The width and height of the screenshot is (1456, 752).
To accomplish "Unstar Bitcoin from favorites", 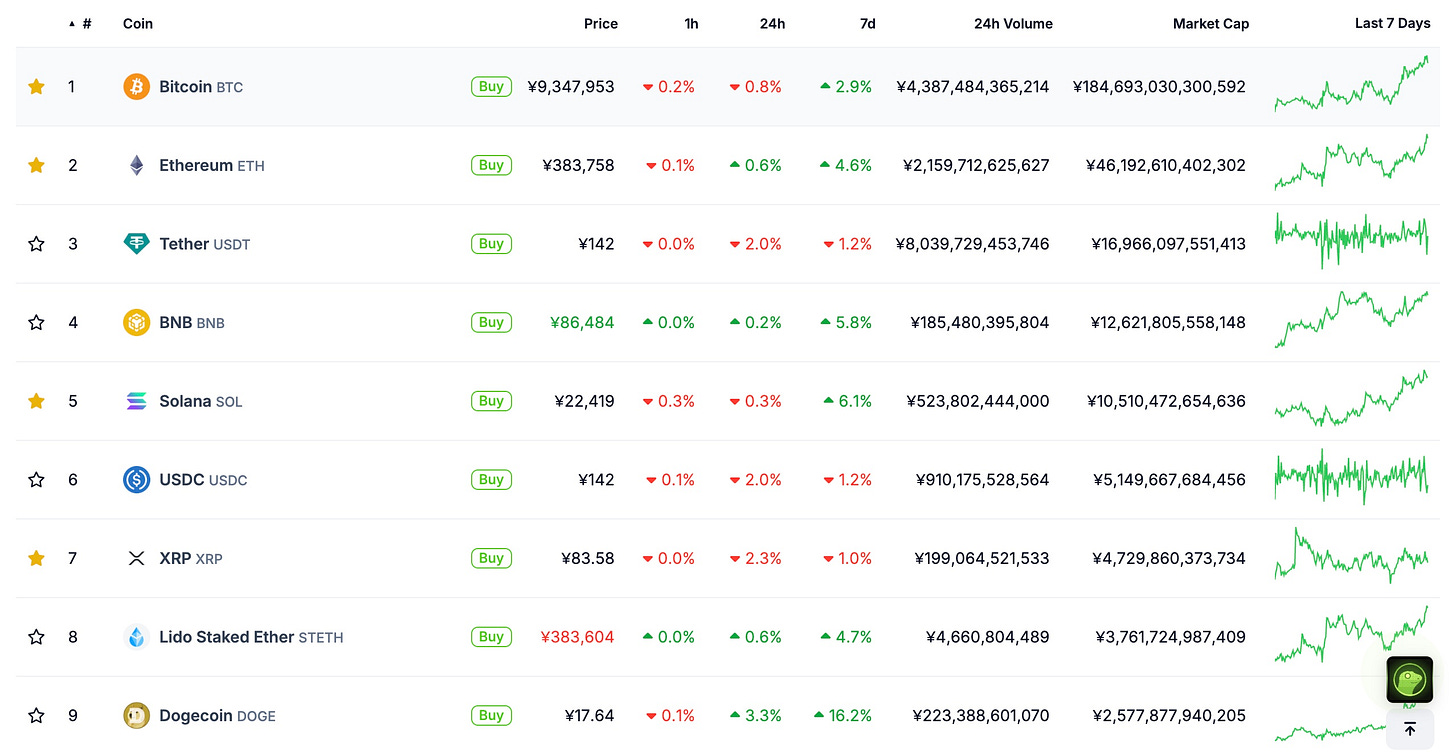I will pyautogui.click(x=37, y=87).
